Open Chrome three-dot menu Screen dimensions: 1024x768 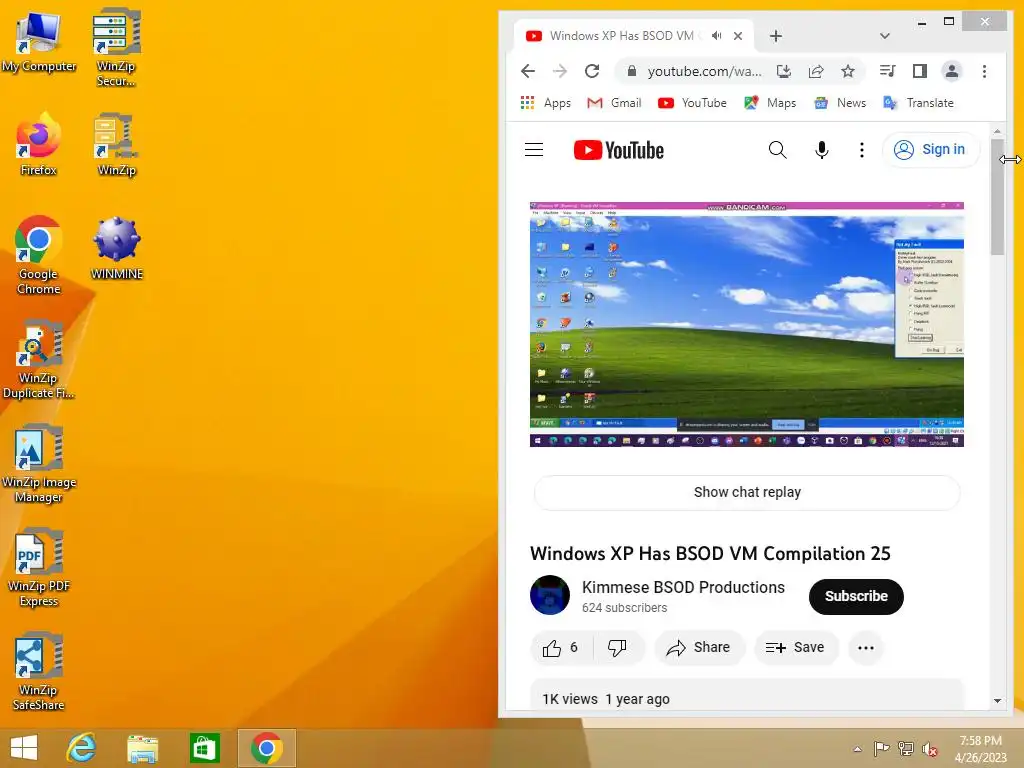click(984, 71)
